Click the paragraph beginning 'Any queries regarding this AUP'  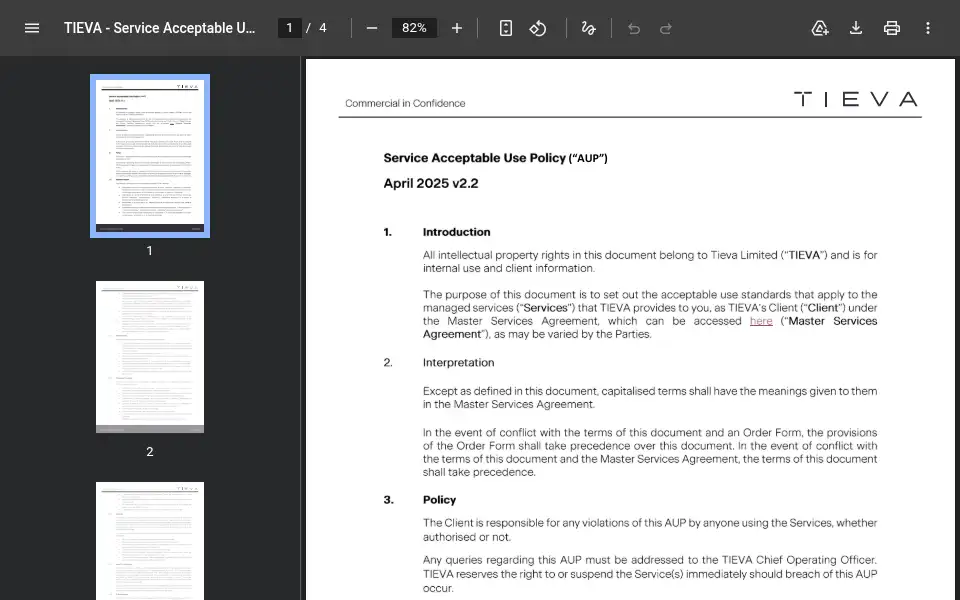[650, 574]
